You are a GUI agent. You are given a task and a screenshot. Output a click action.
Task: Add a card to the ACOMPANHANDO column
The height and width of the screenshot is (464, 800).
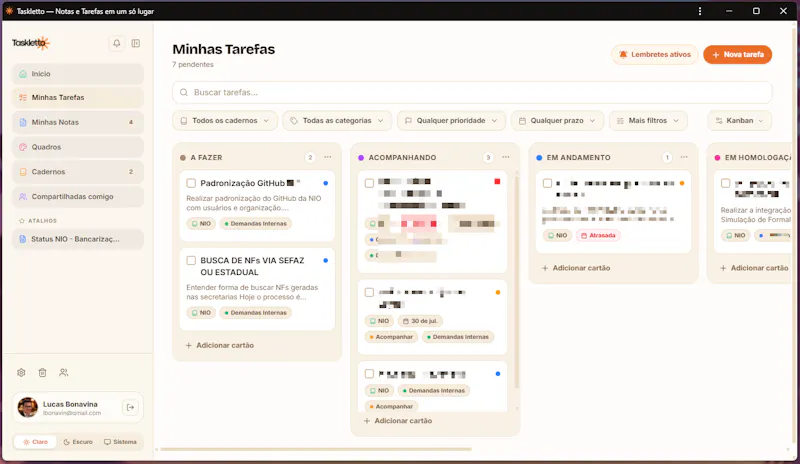coord(397,421)
